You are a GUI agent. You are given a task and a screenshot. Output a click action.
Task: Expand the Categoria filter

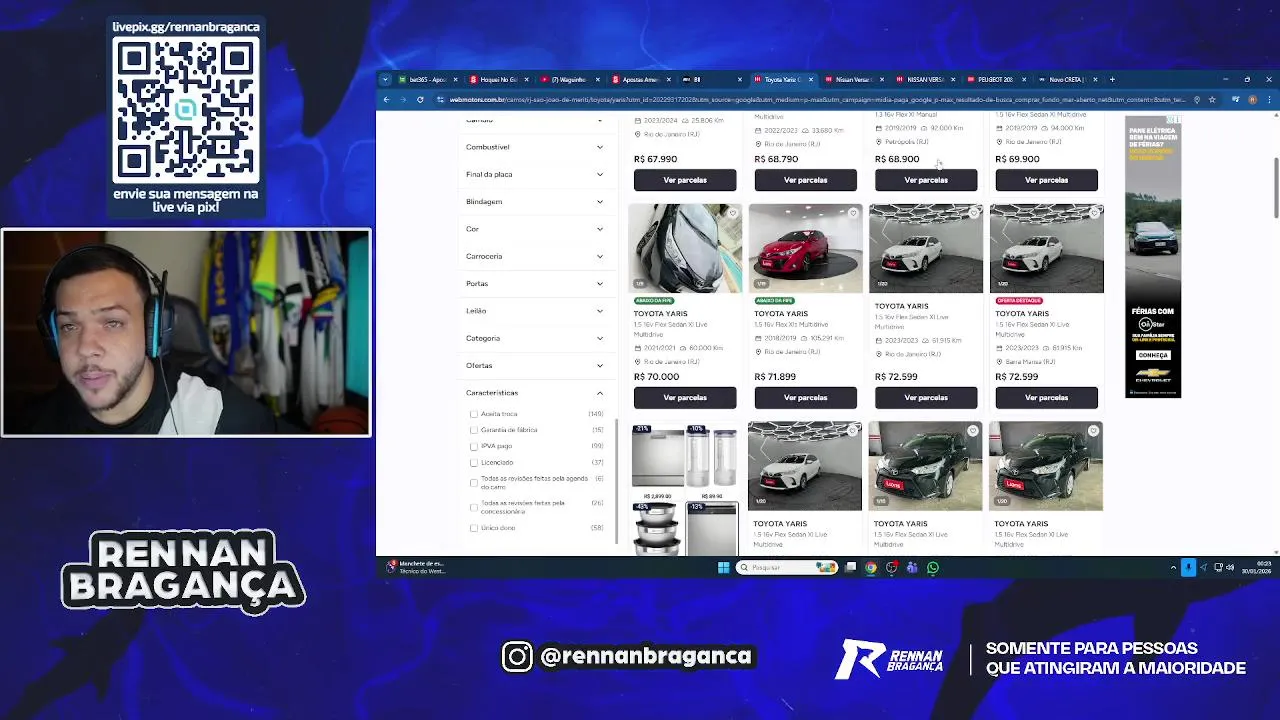[x=535, y=338]
